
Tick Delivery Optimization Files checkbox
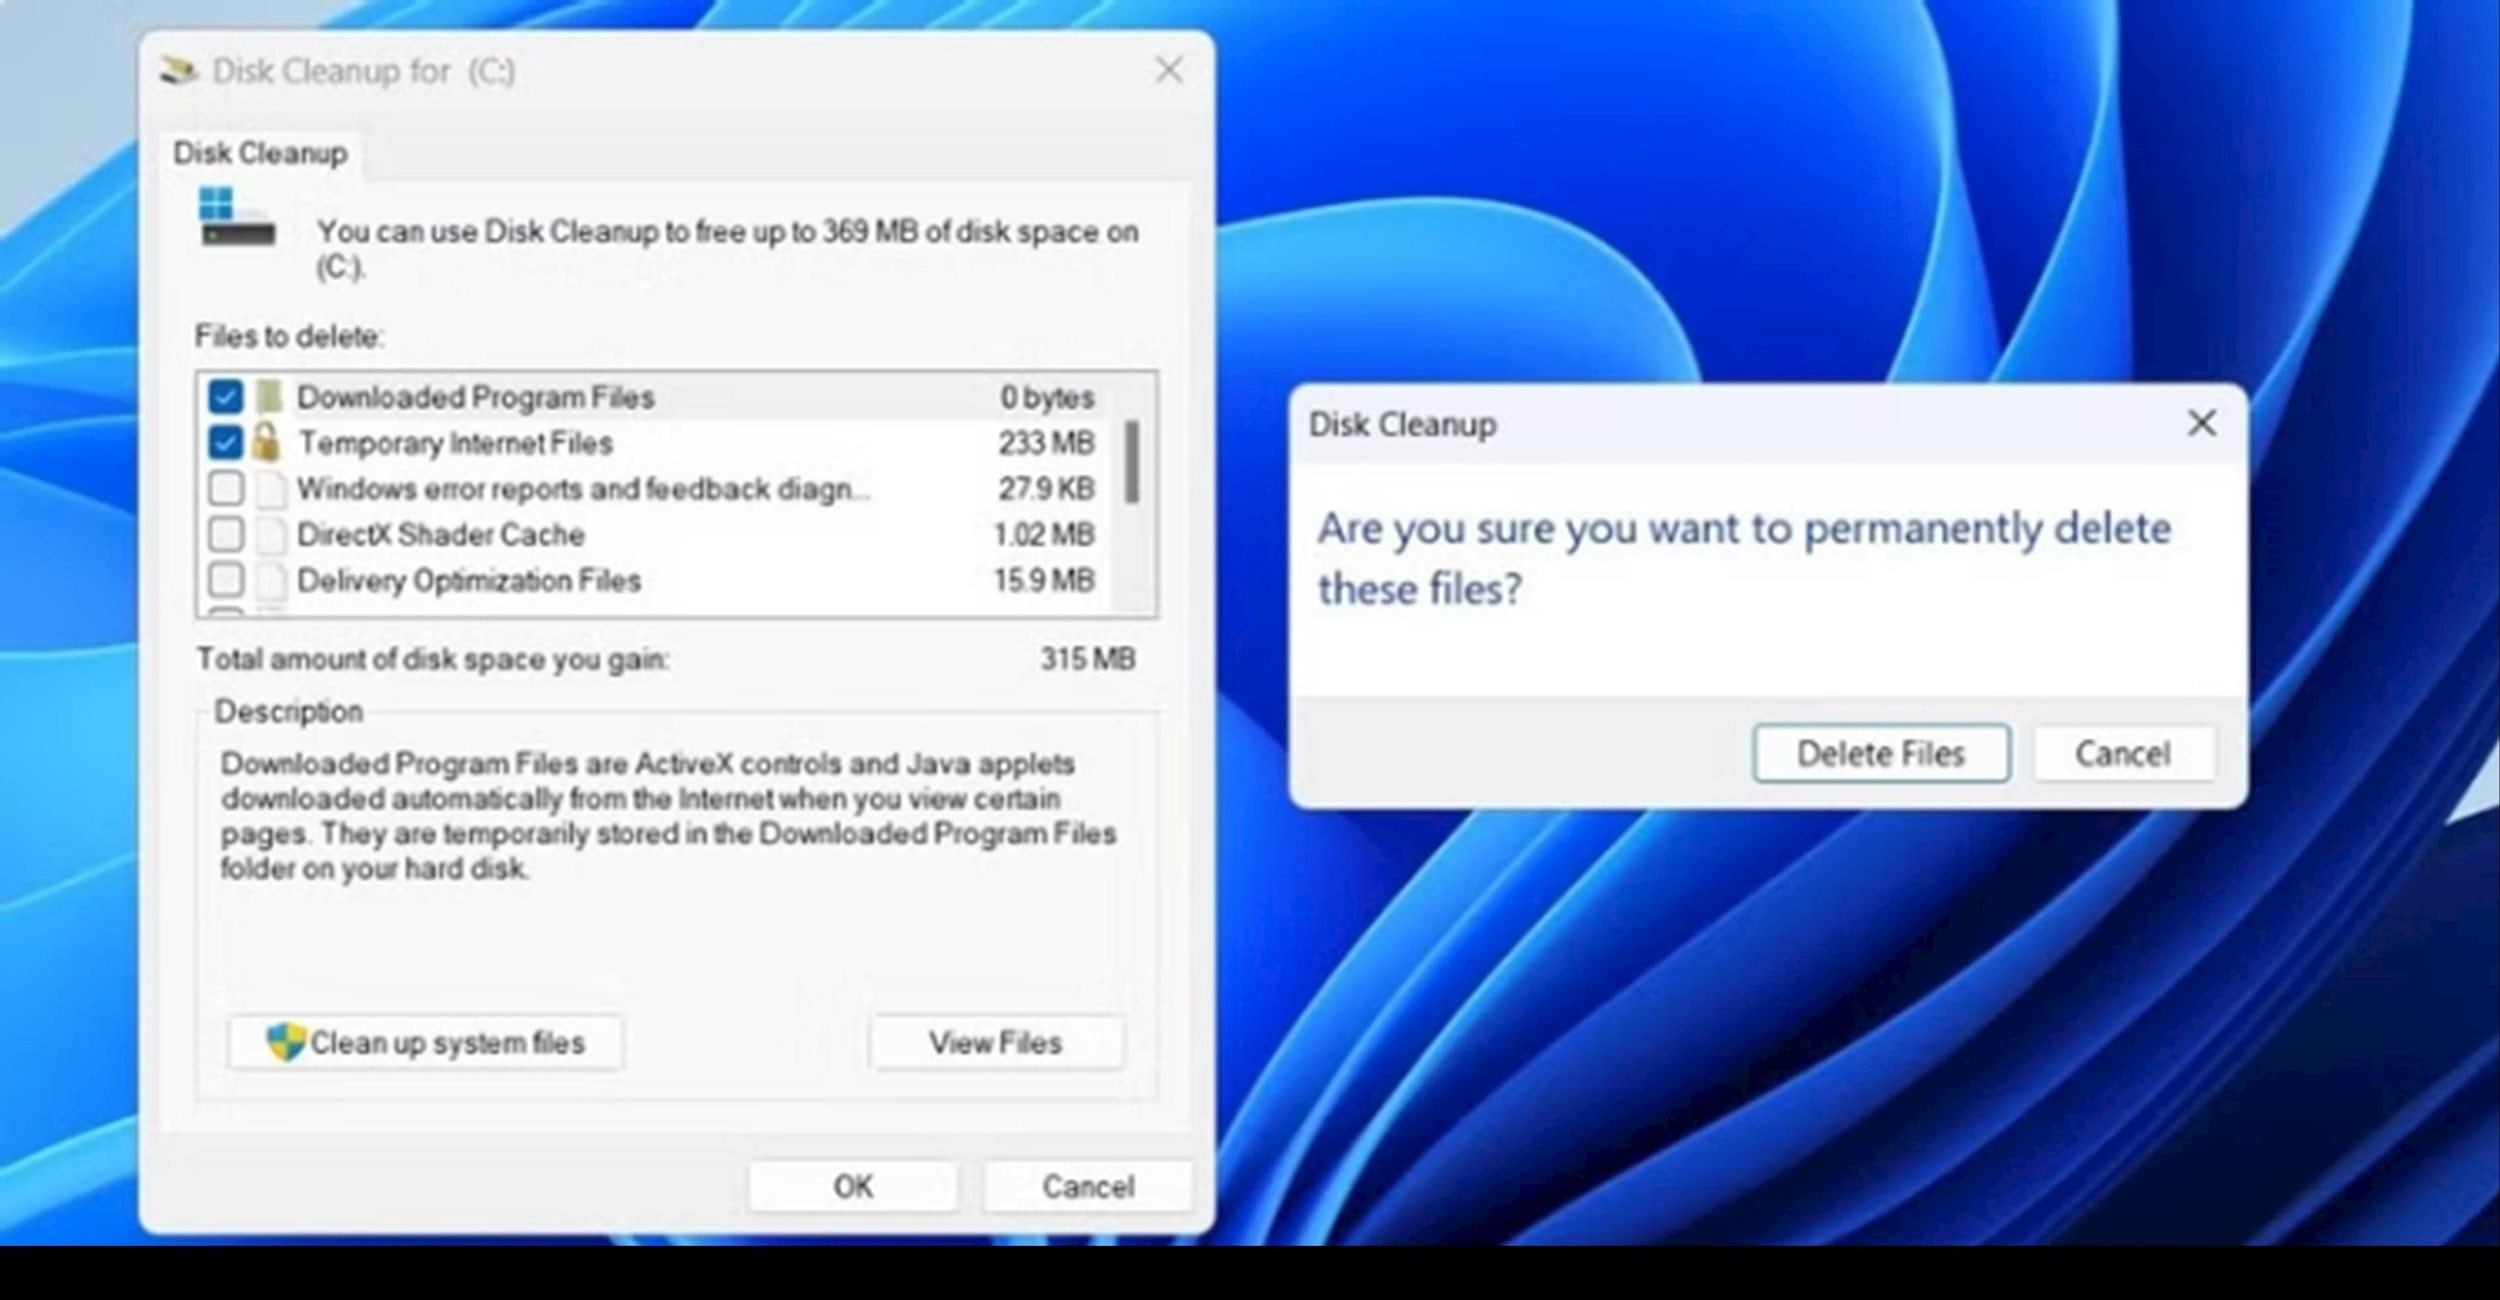click(226, 581)
